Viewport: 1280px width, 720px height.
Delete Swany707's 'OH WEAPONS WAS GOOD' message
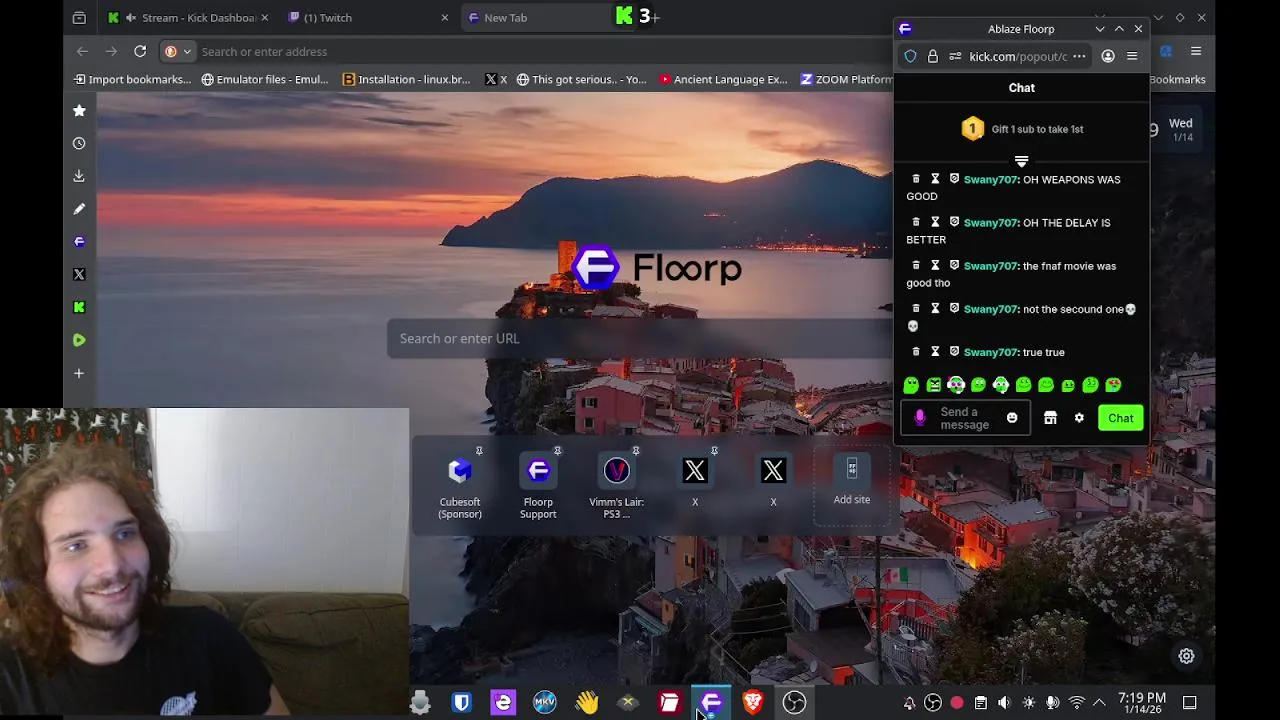pos(915,179)
